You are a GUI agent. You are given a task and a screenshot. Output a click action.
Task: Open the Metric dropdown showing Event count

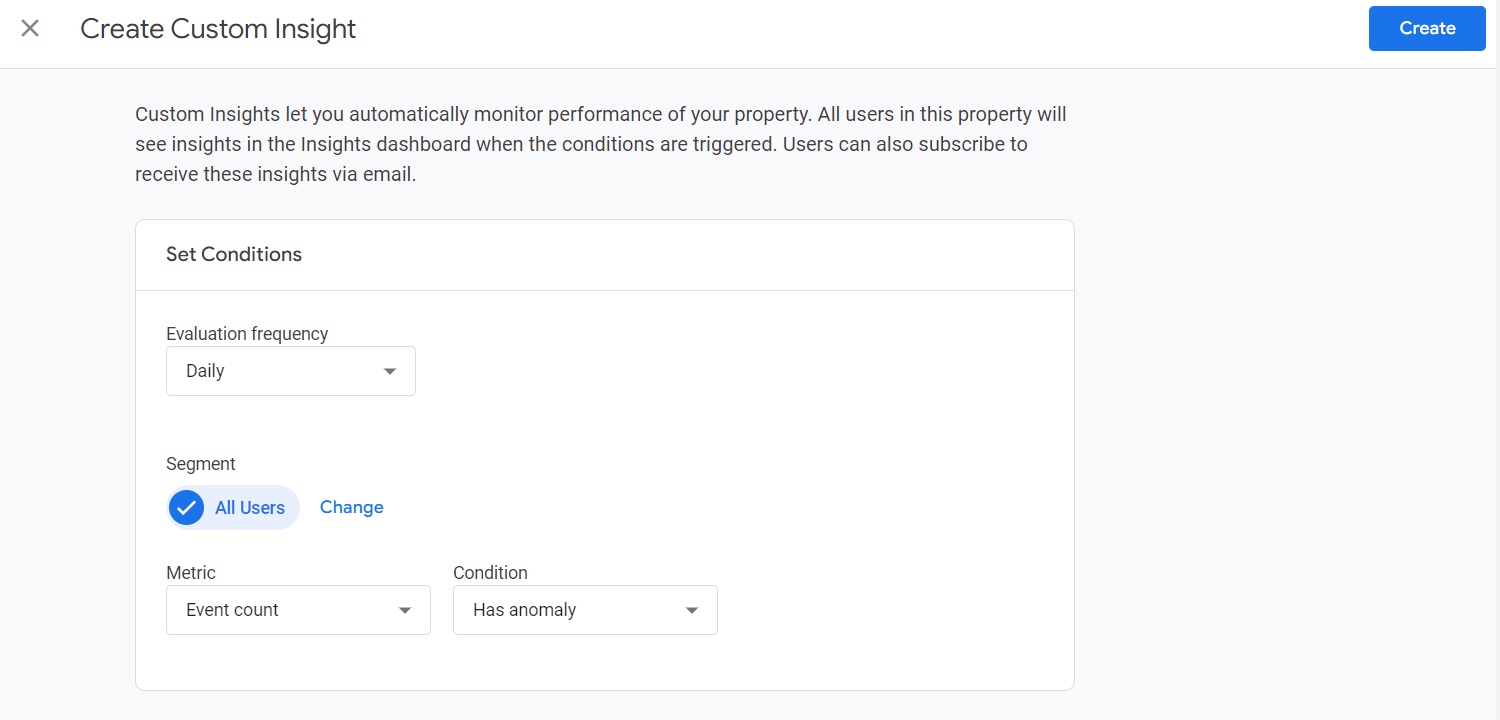(x=298, y=609)
